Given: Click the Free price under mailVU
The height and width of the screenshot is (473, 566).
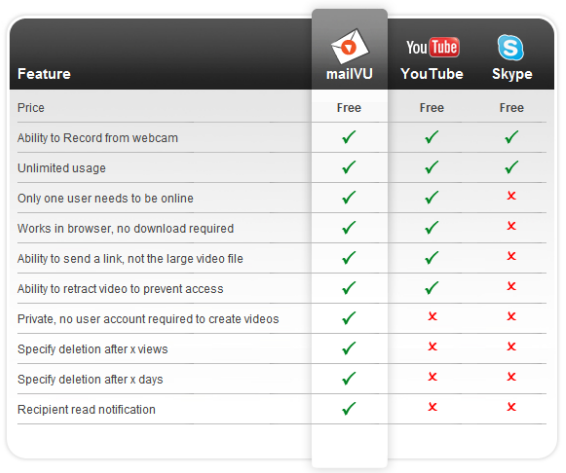Looking at the screenshot, I should [349, 108].
